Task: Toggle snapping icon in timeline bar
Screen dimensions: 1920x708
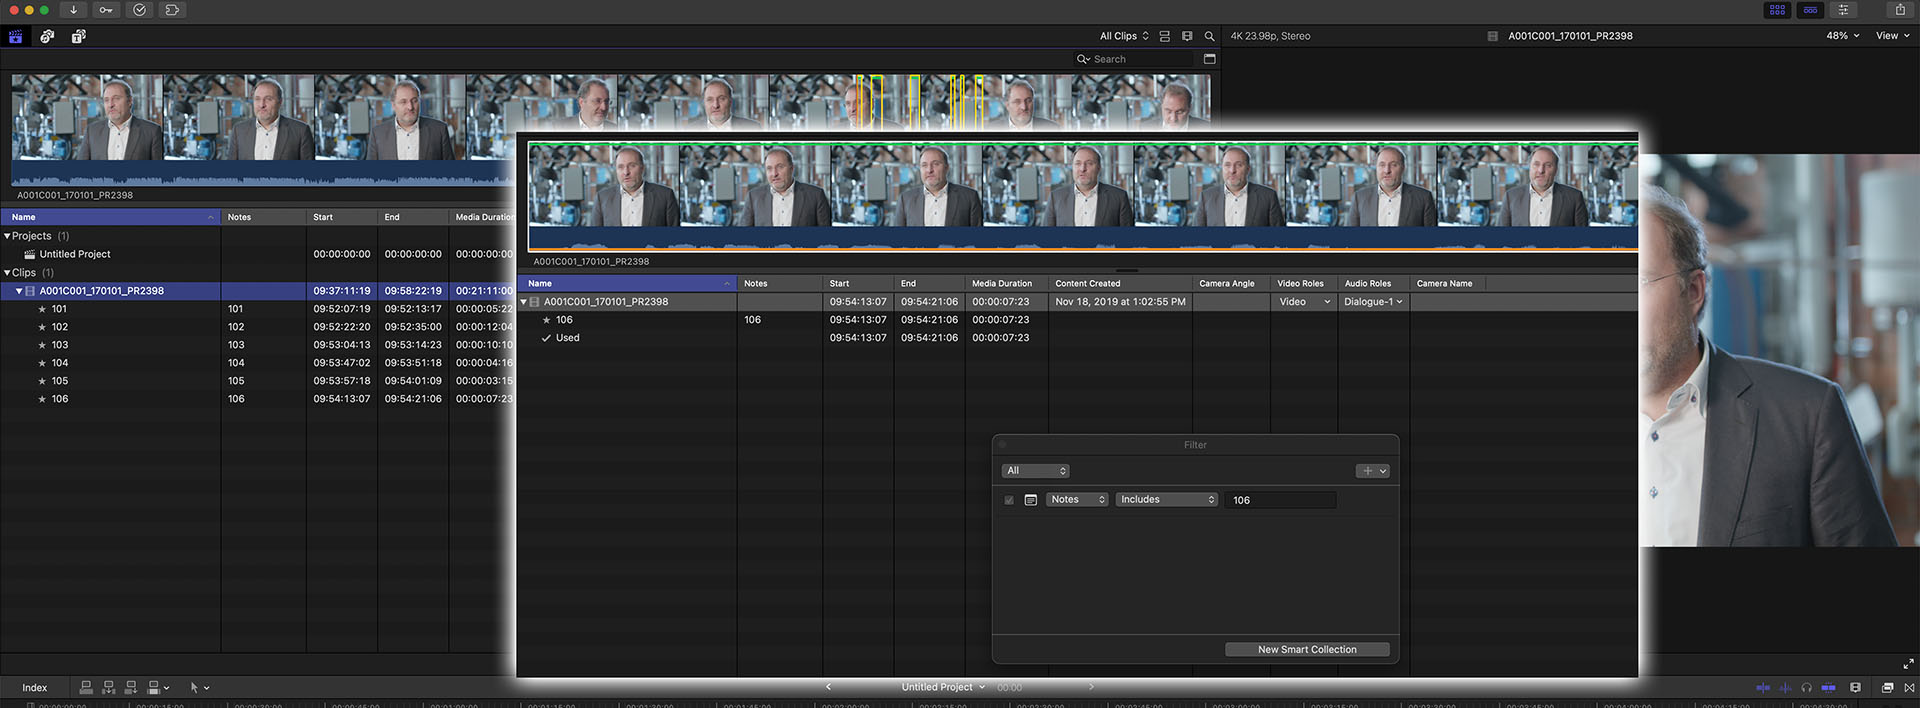Action: [x=1828, y=688]
